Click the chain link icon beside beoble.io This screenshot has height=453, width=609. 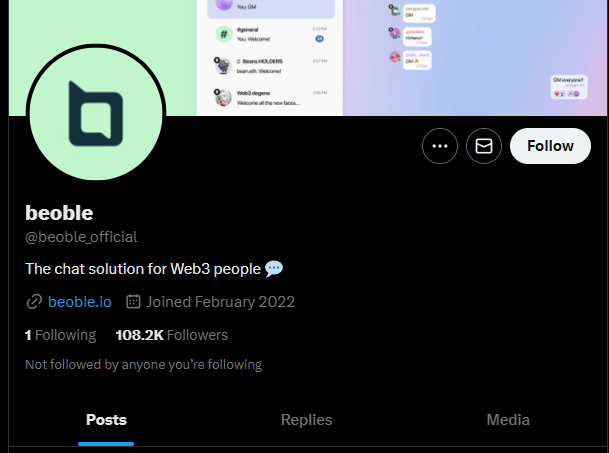click(34, 302)
